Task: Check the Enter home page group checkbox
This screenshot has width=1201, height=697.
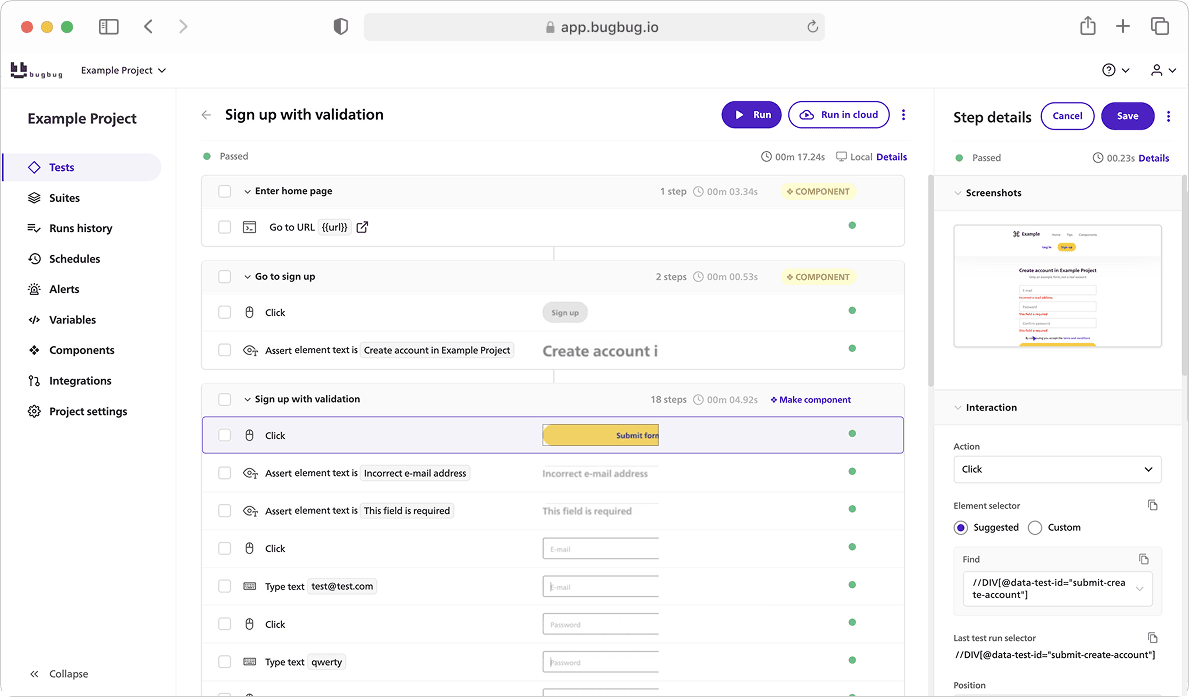Action: point(225,191)
